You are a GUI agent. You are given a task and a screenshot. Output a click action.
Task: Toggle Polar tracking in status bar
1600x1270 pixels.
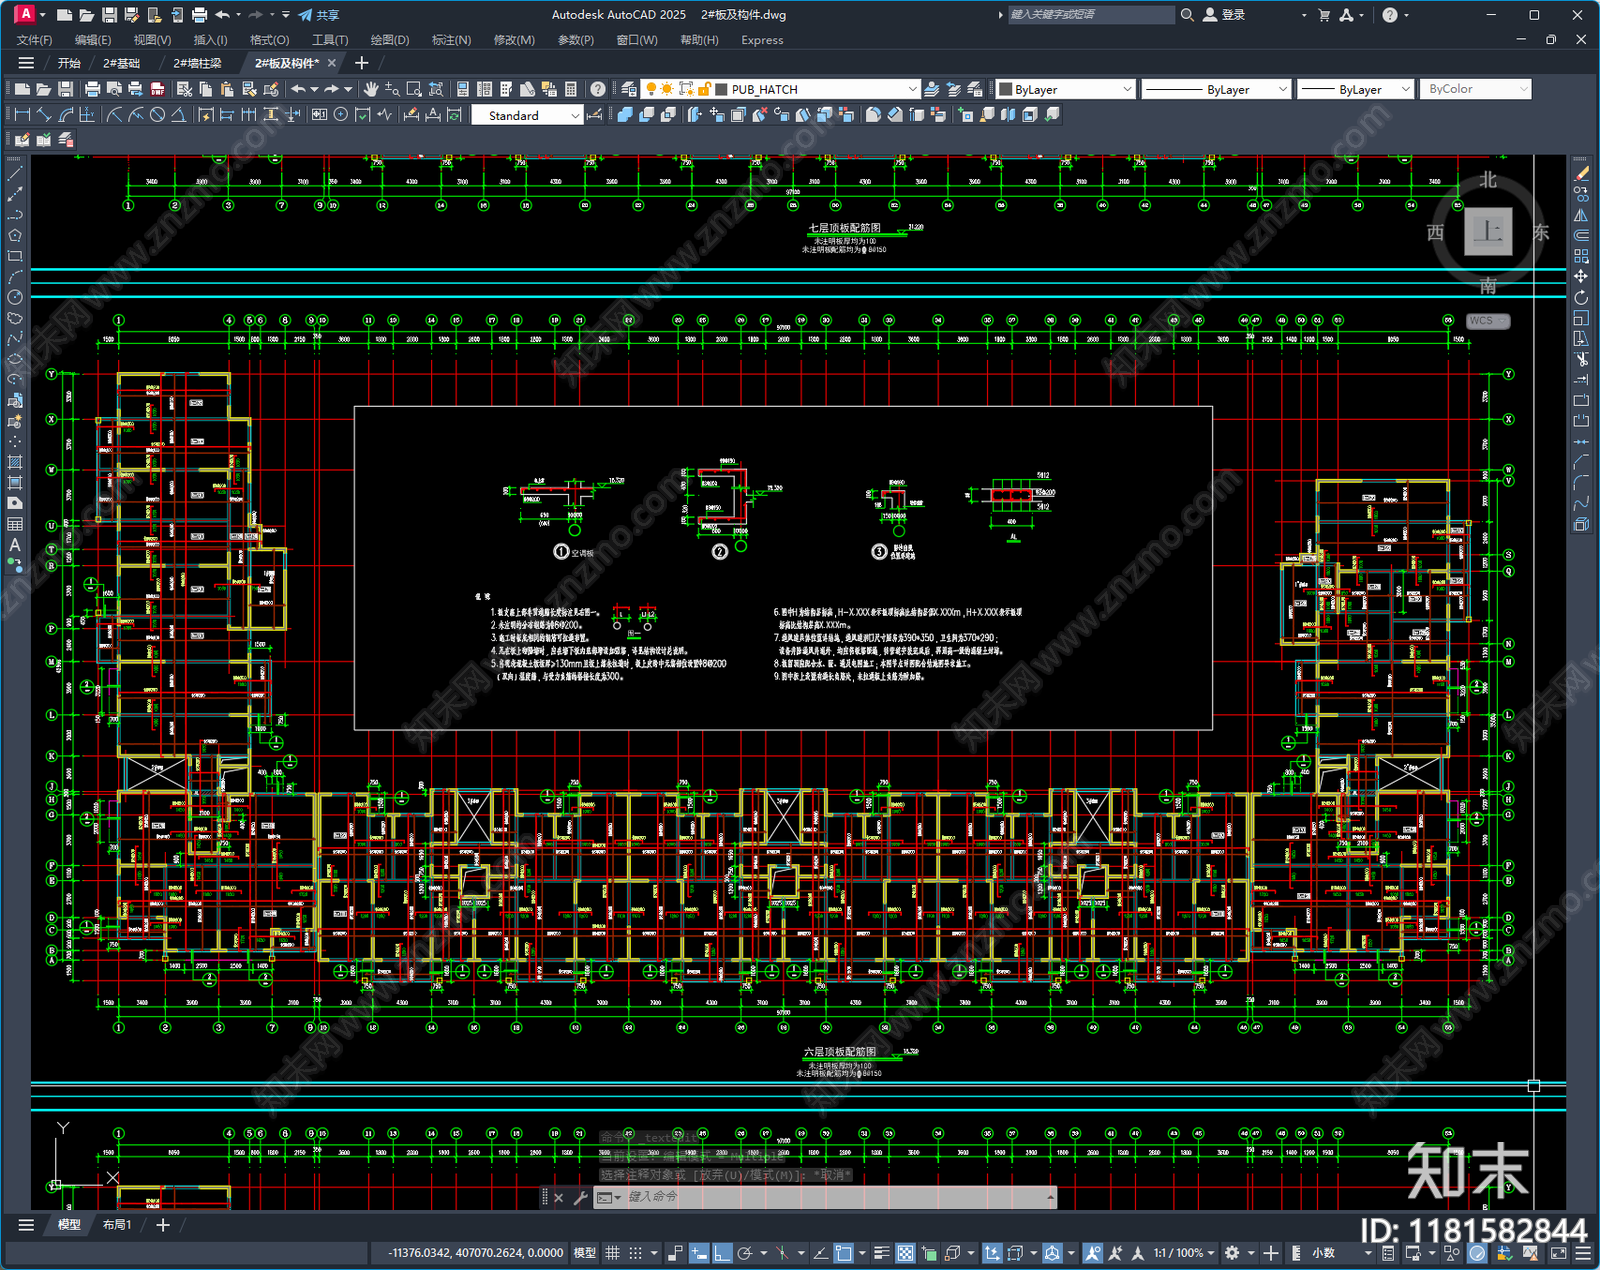coord(745,1253)
